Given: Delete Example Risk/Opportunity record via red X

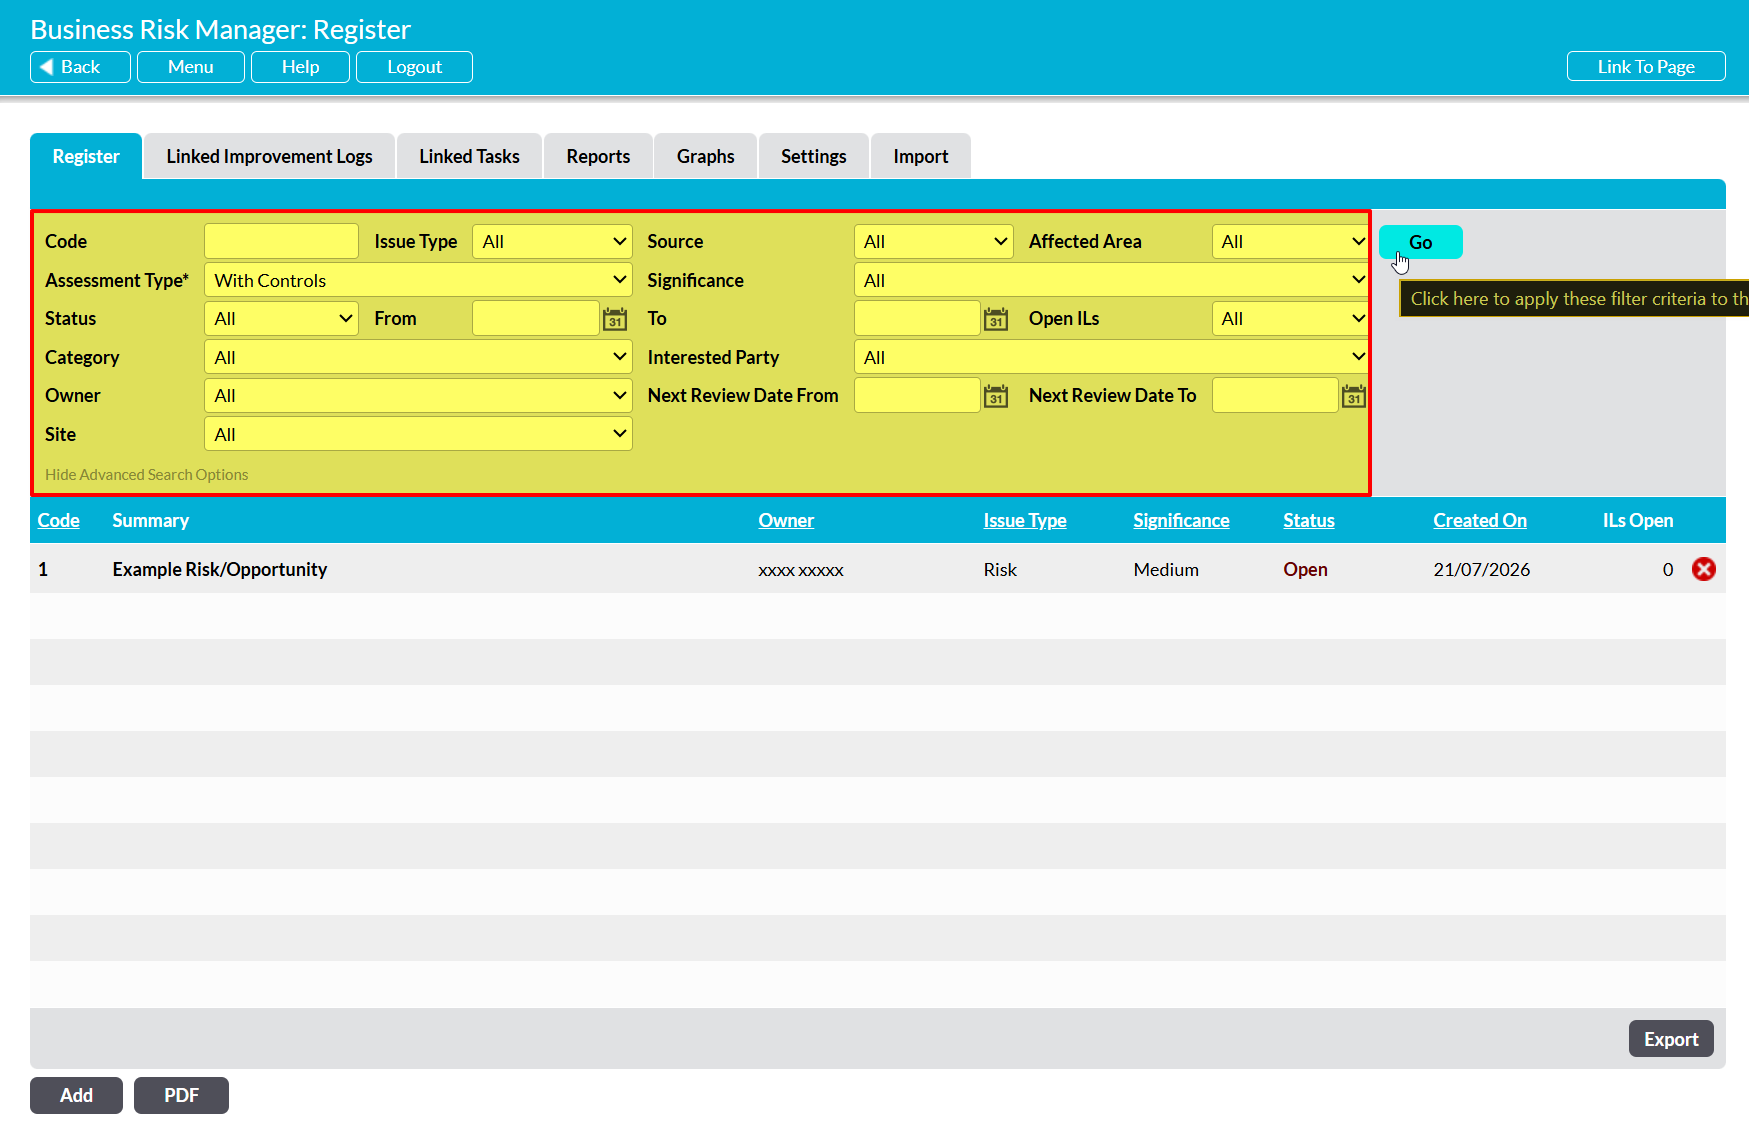Looking at the screenshot, I should coord(1704,569).
